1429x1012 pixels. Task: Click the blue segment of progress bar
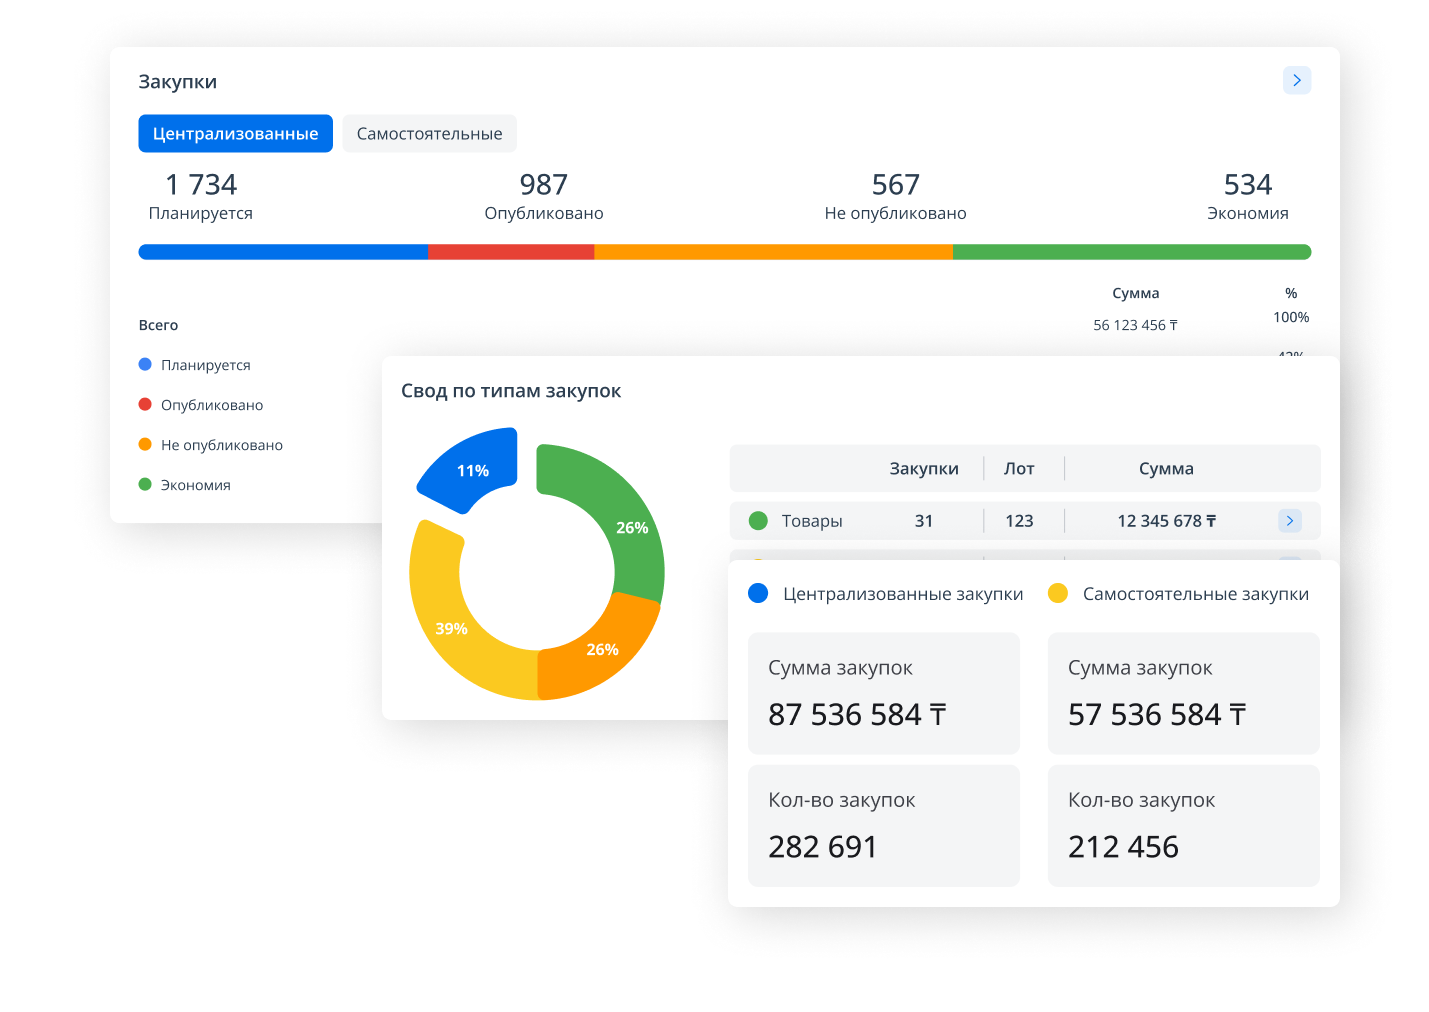tap(282, 252)
